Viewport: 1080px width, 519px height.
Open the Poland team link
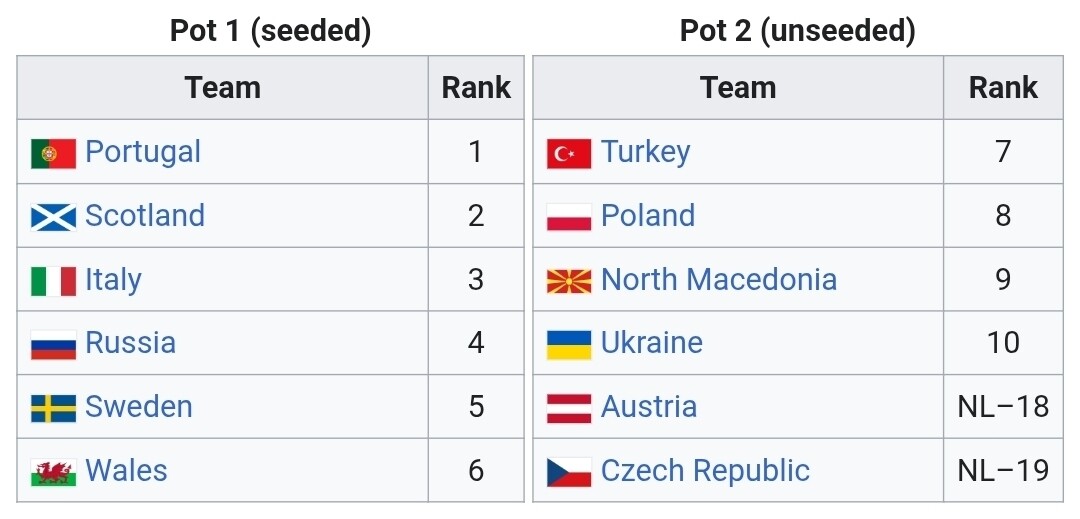(648, 216)
